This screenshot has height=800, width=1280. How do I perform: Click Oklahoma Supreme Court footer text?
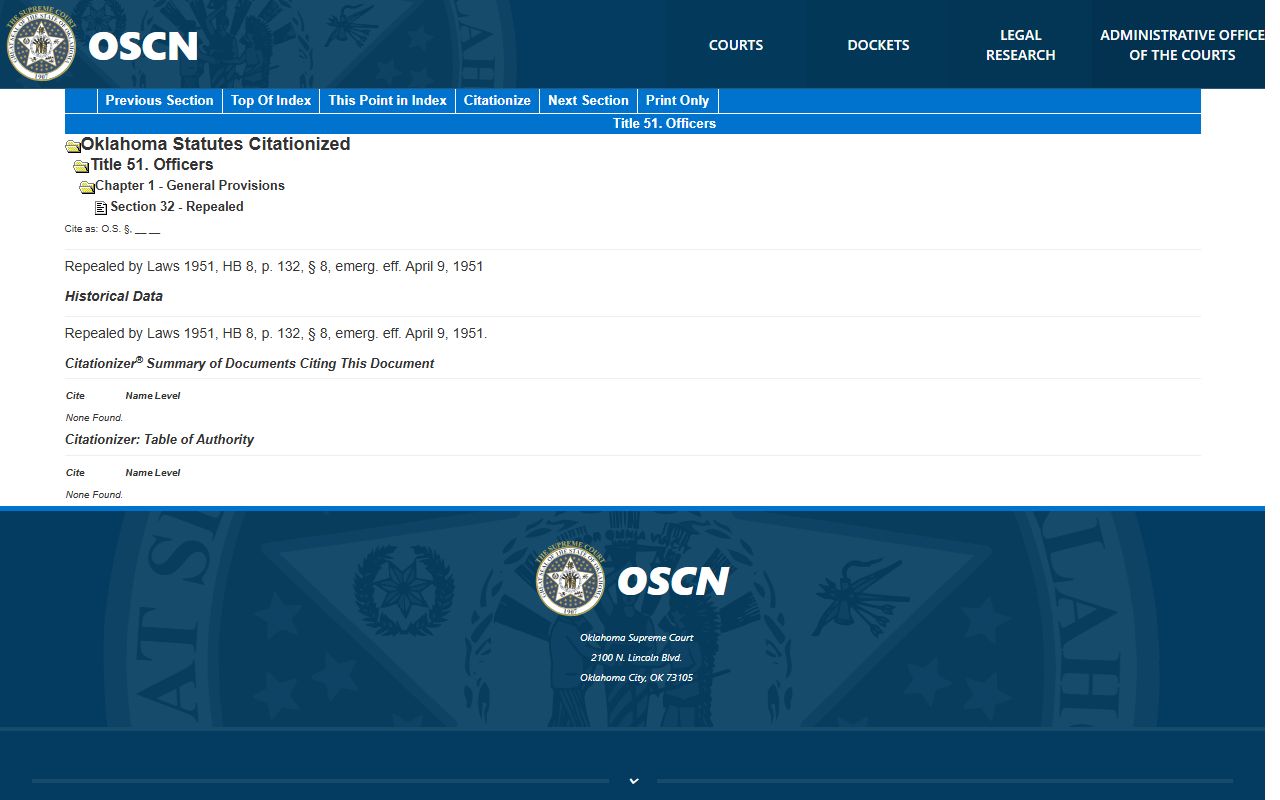pos(636,638)
